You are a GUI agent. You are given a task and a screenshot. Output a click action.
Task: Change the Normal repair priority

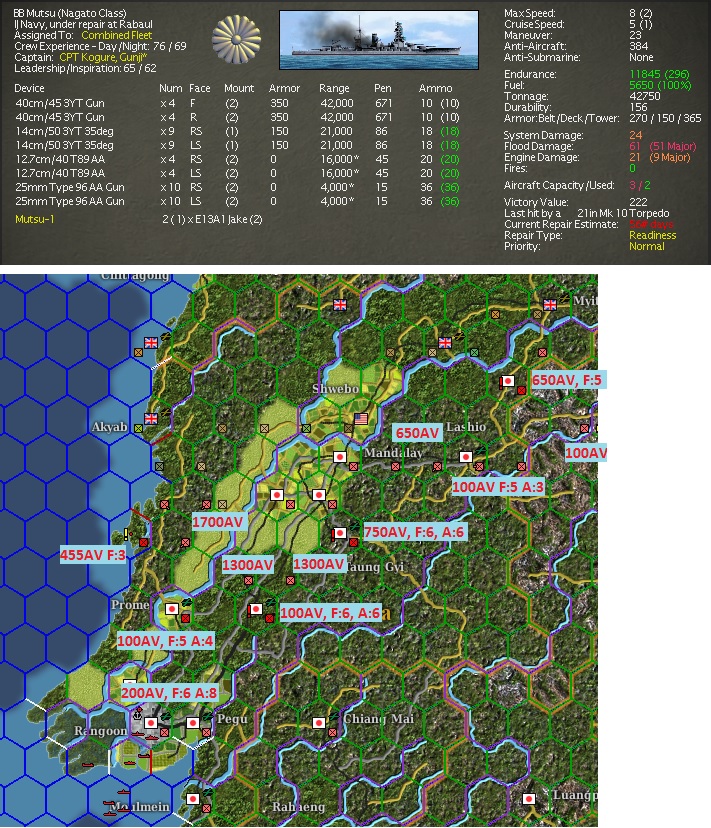pos(647,247)
